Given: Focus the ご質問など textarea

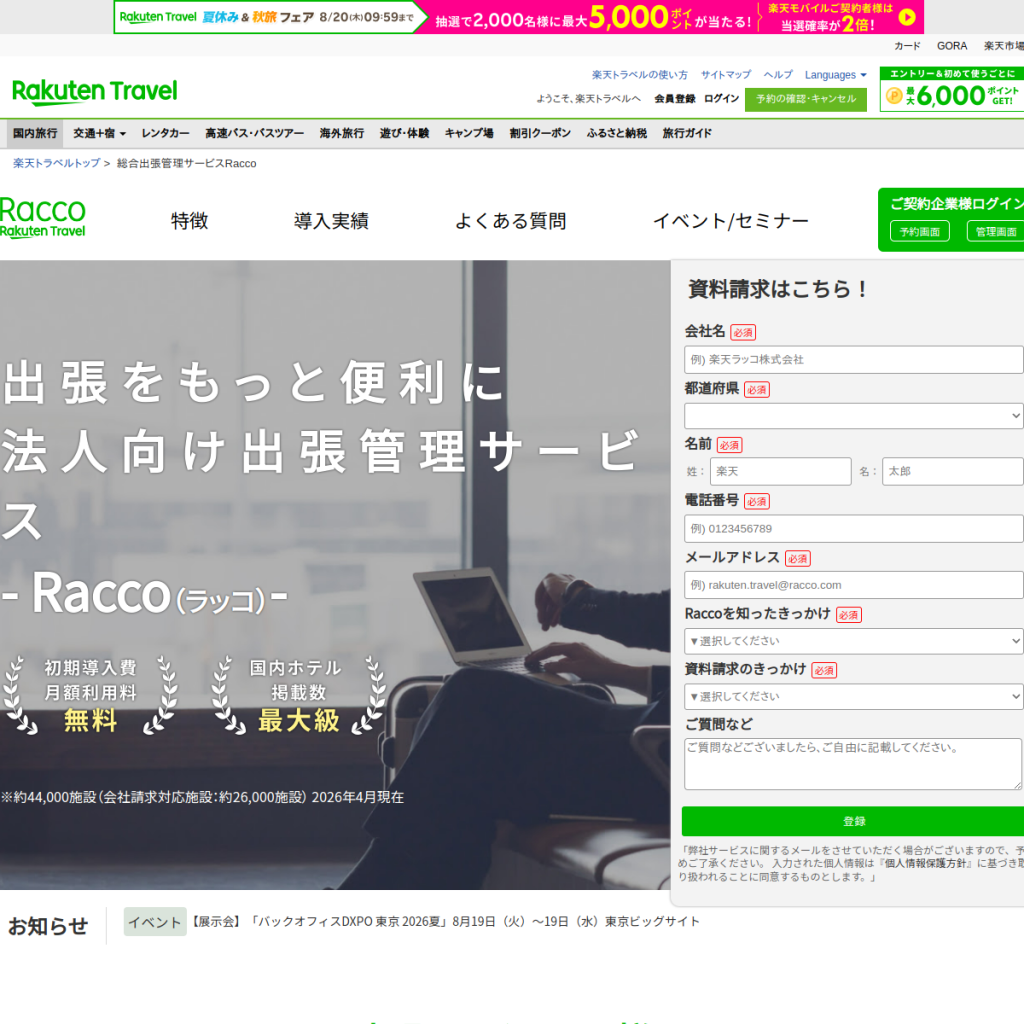Looking at the screenshot, I should point(854,764).
